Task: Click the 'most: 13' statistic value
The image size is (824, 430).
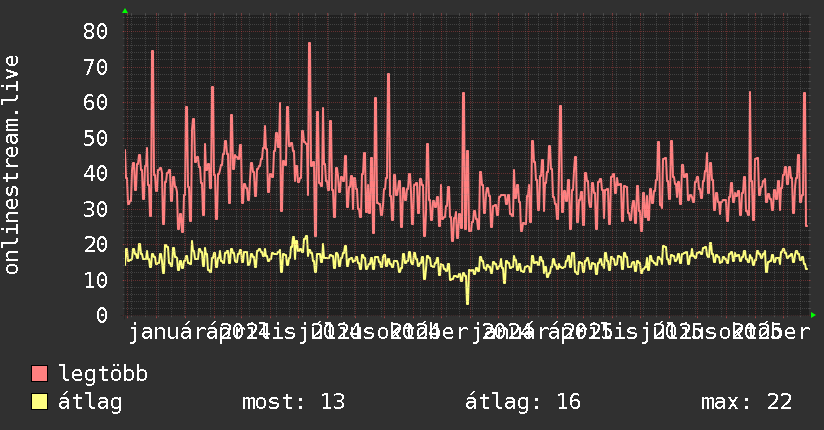Action: 293,402
